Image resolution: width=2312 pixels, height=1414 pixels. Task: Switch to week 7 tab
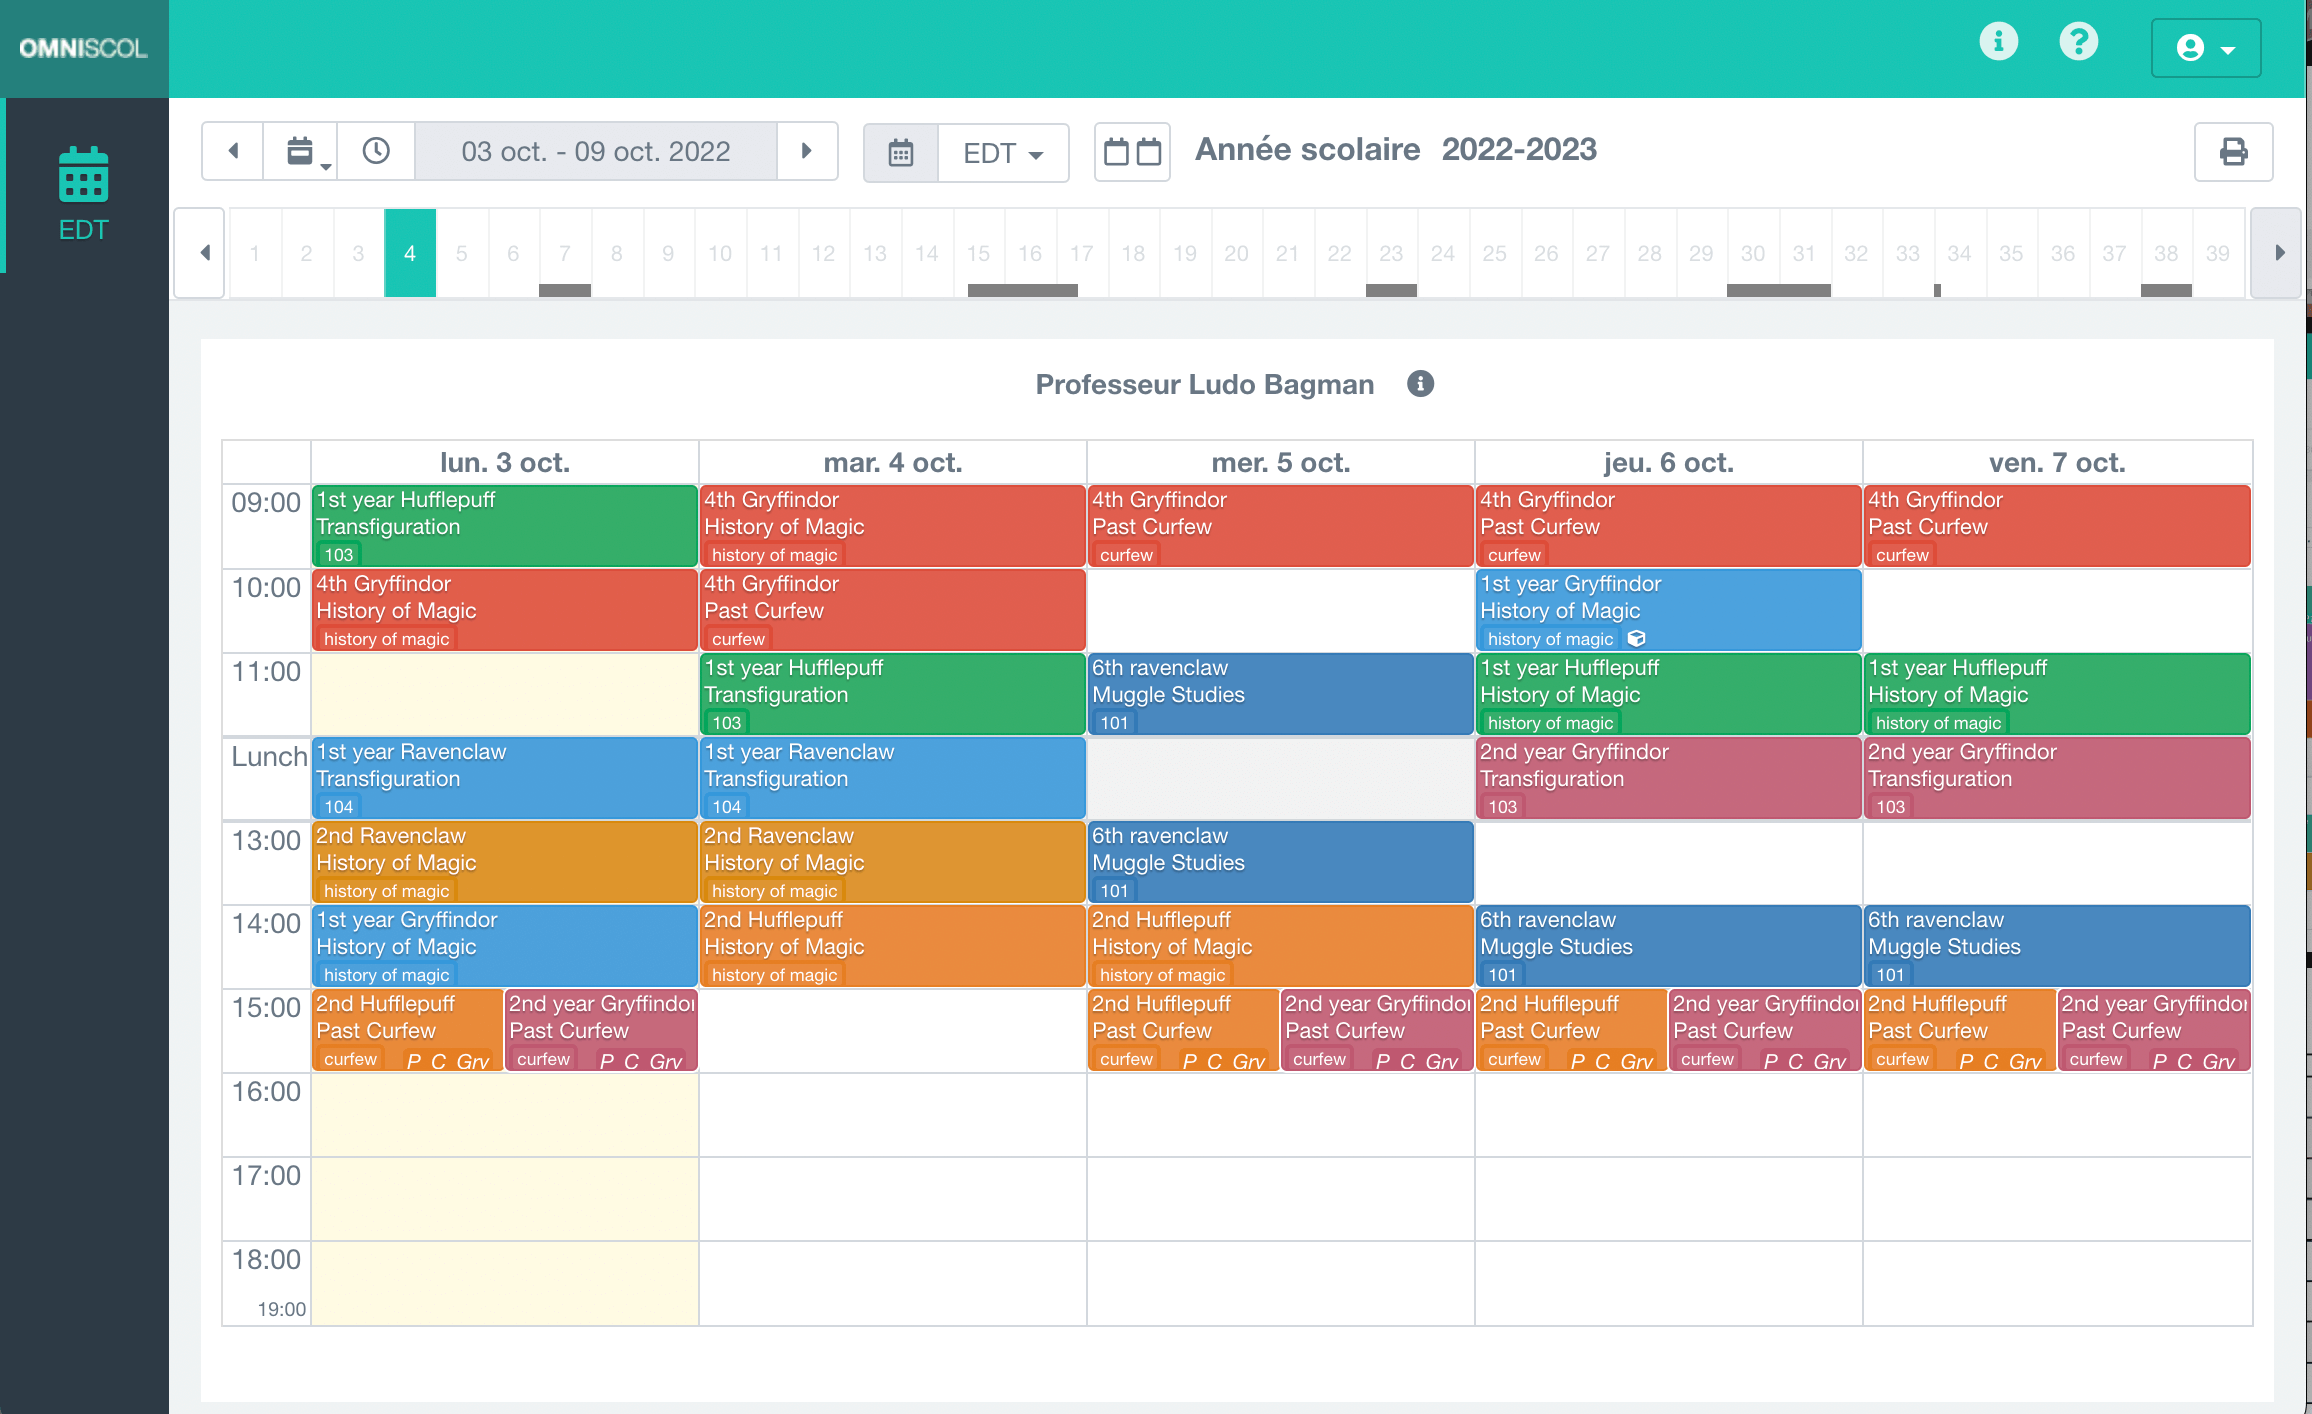pyautogui.click(x=564, y=253)
